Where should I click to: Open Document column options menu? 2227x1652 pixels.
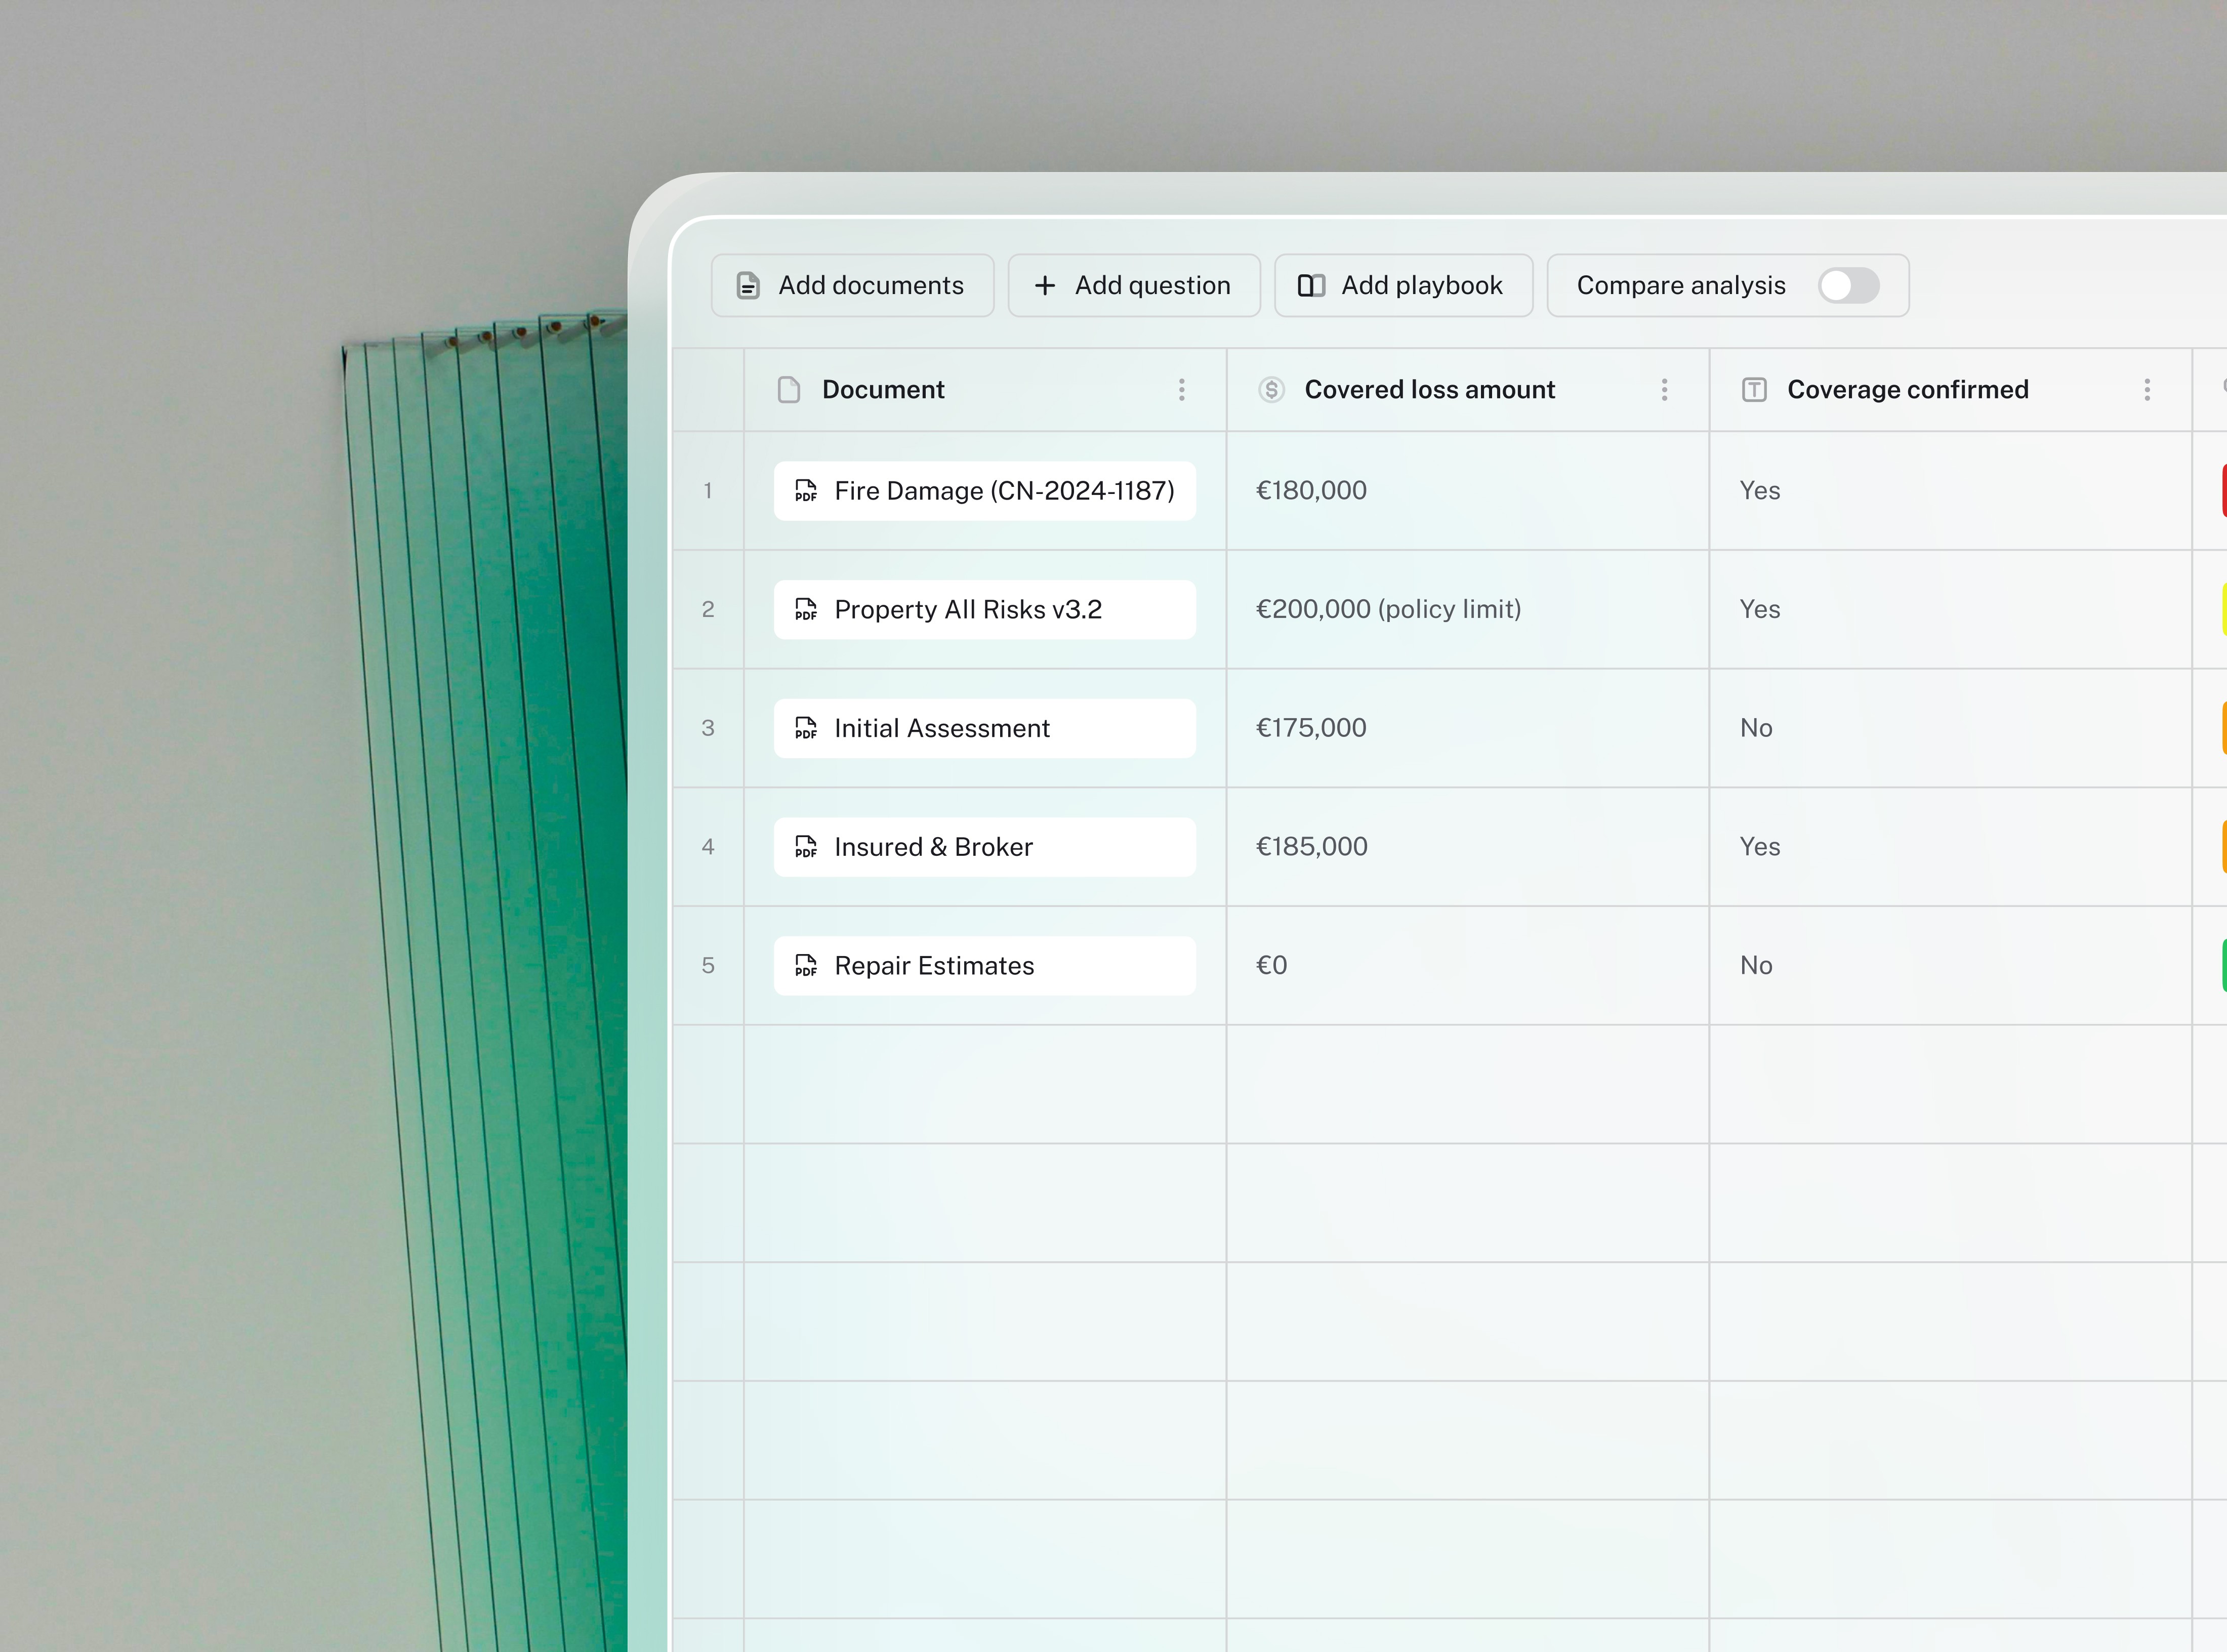[1182, 390]
